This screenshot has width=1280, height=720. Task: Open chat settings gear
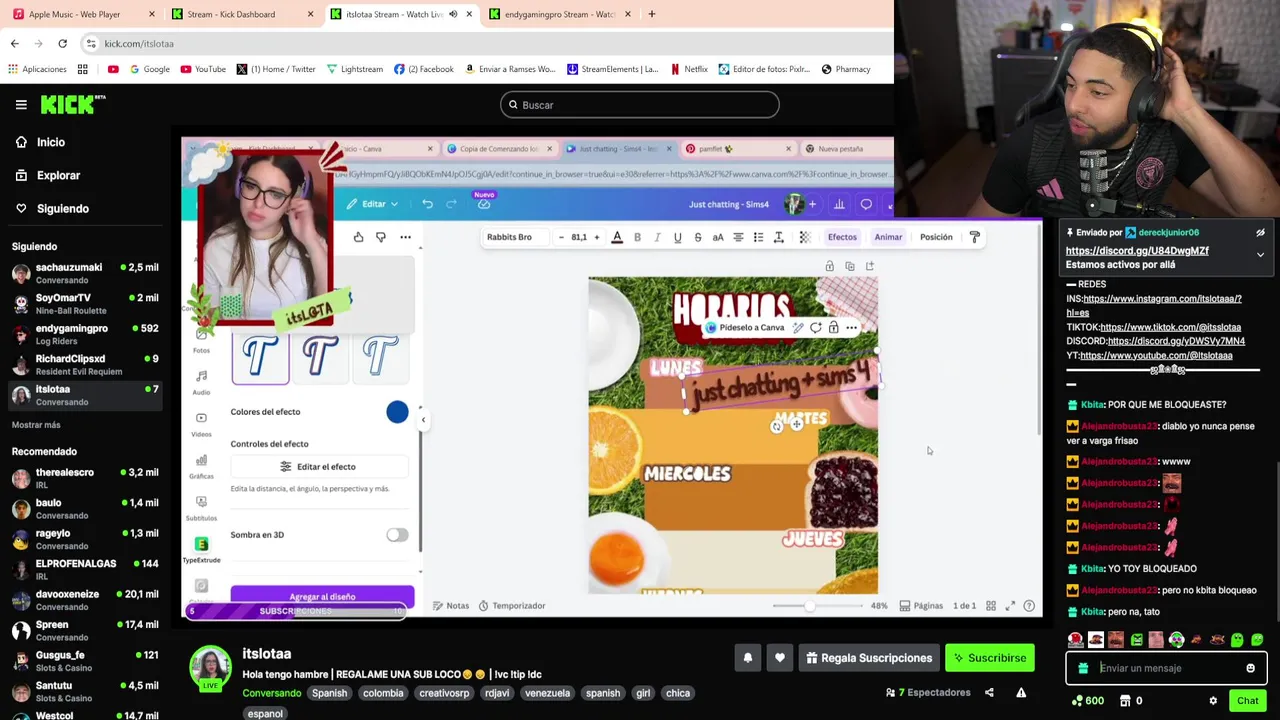(x=1213, y=701)
